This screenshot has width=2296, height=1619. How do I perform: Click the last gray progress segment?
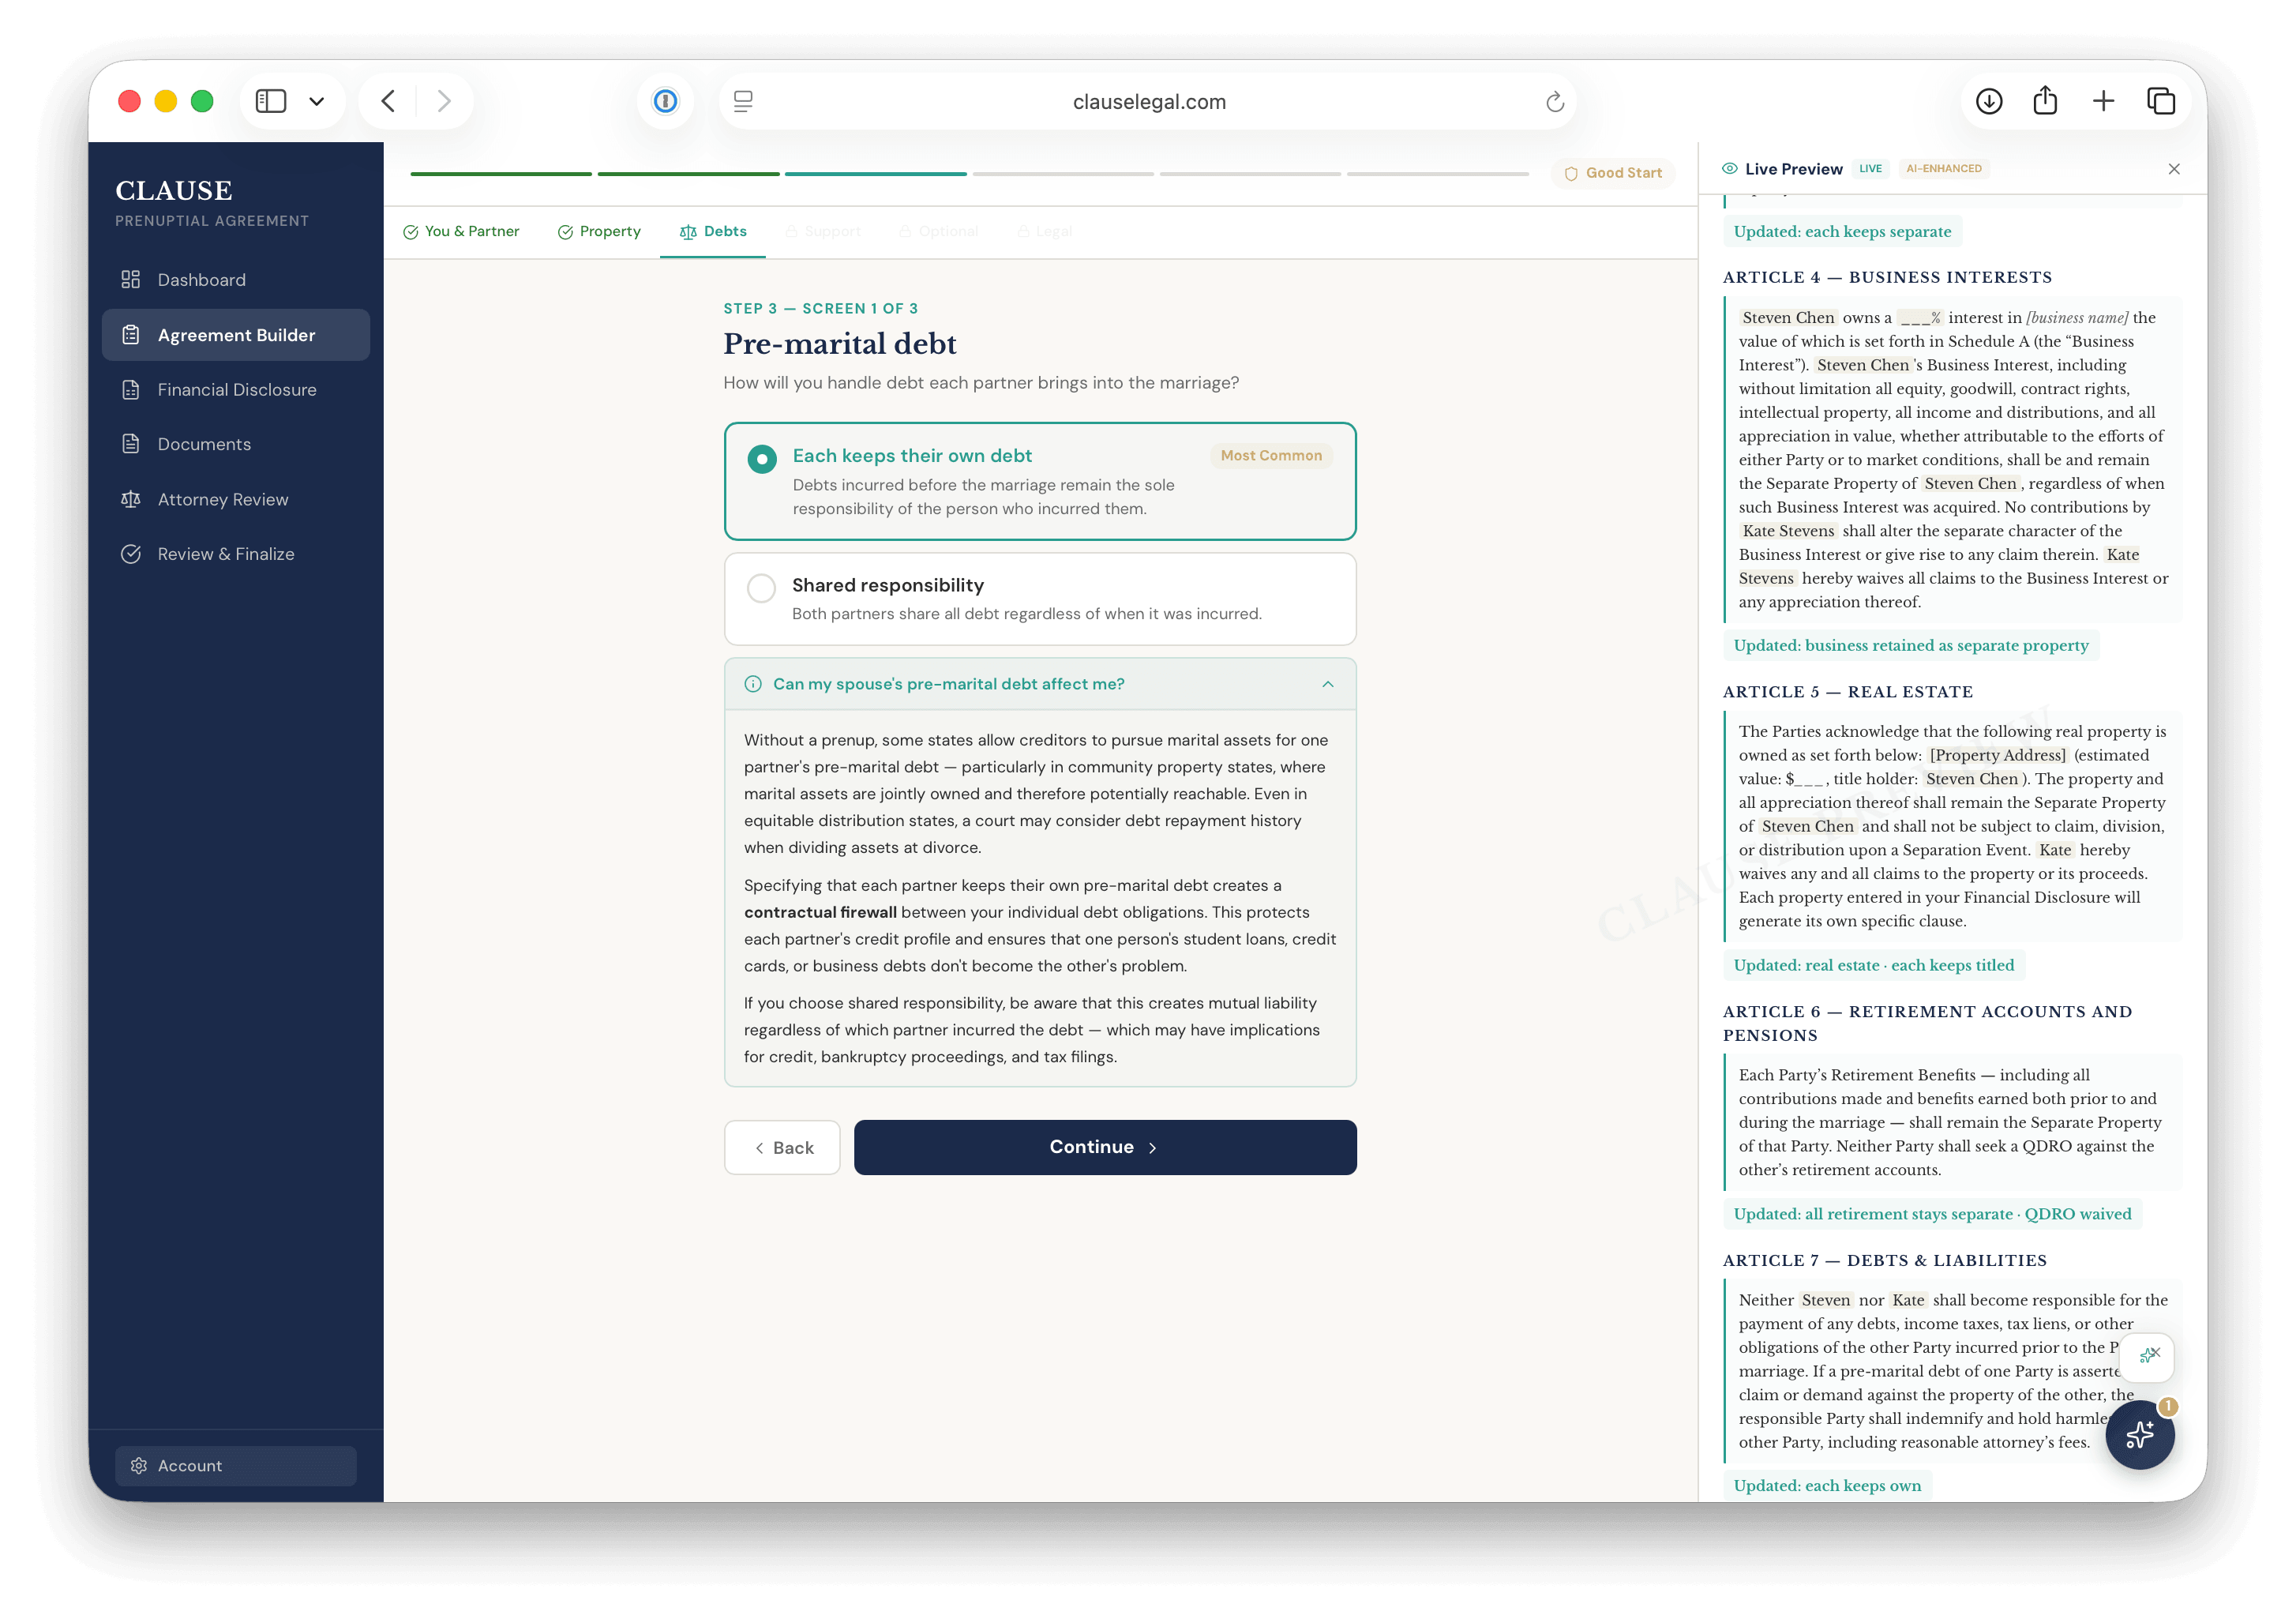point(1438,174)
